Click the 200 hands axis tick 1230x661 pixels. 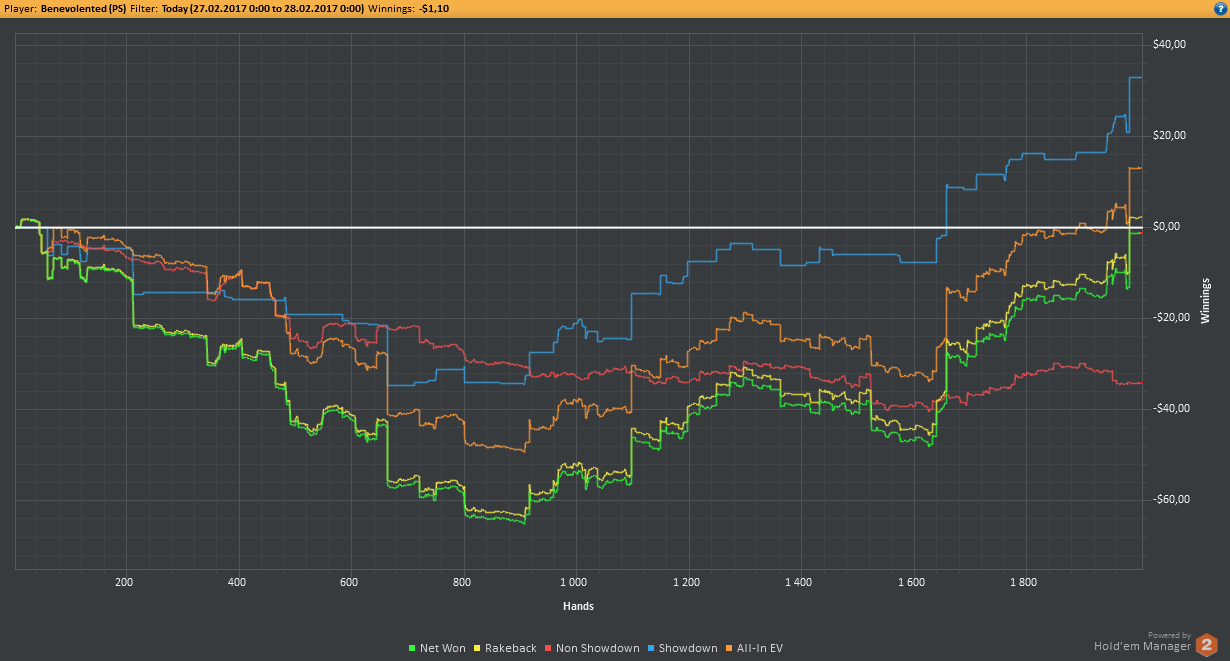(x=125, y=581)
